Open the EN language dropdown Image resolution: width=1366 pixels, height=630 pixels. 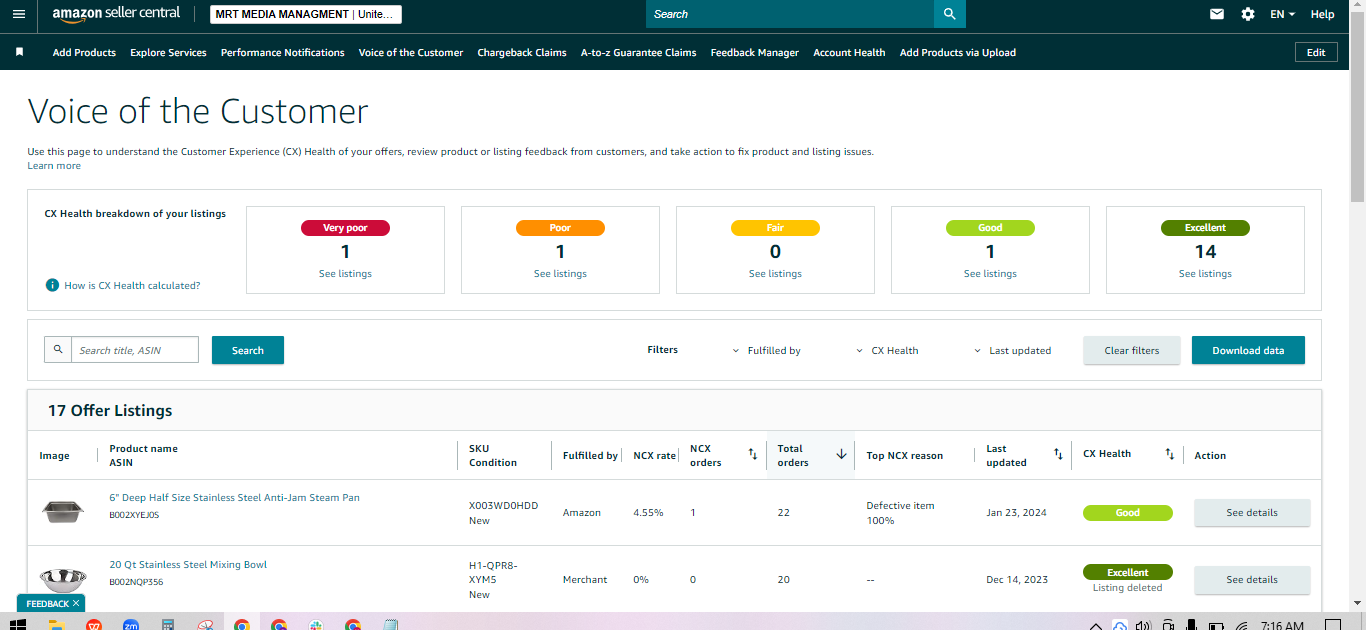[x=1282, y=14]
